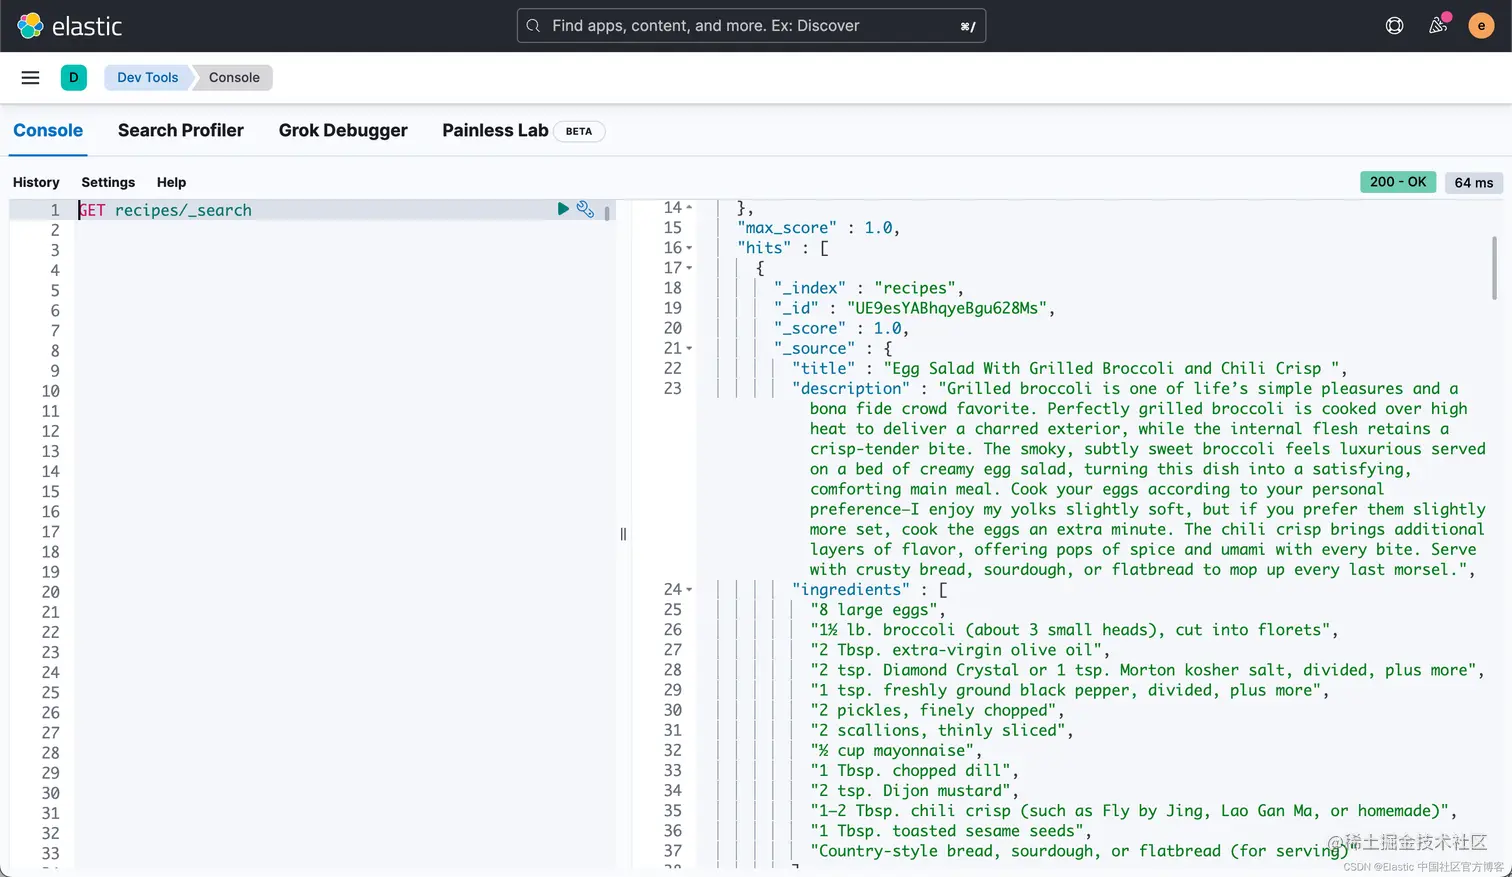Open the user avatar menu
Viewport: 1512px width, 877px height.
[1481, 26]
